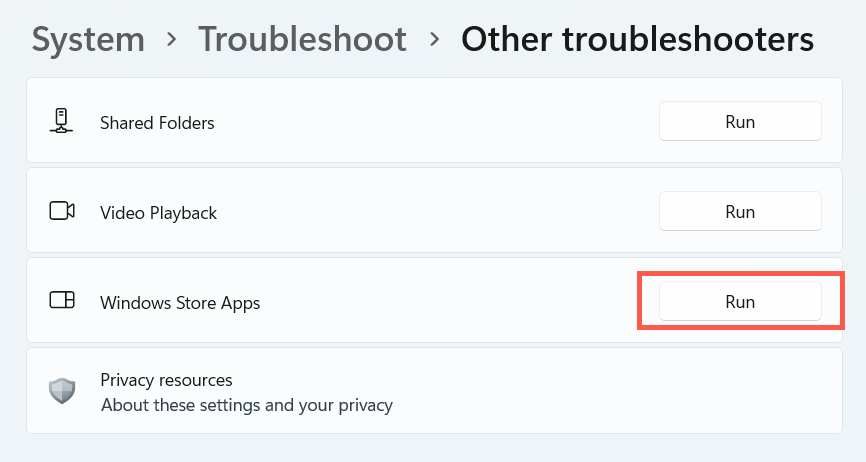This screenshot has width=866, height=462.
Task: Click the Other troubleshooters page title
Action: point(637,39)
